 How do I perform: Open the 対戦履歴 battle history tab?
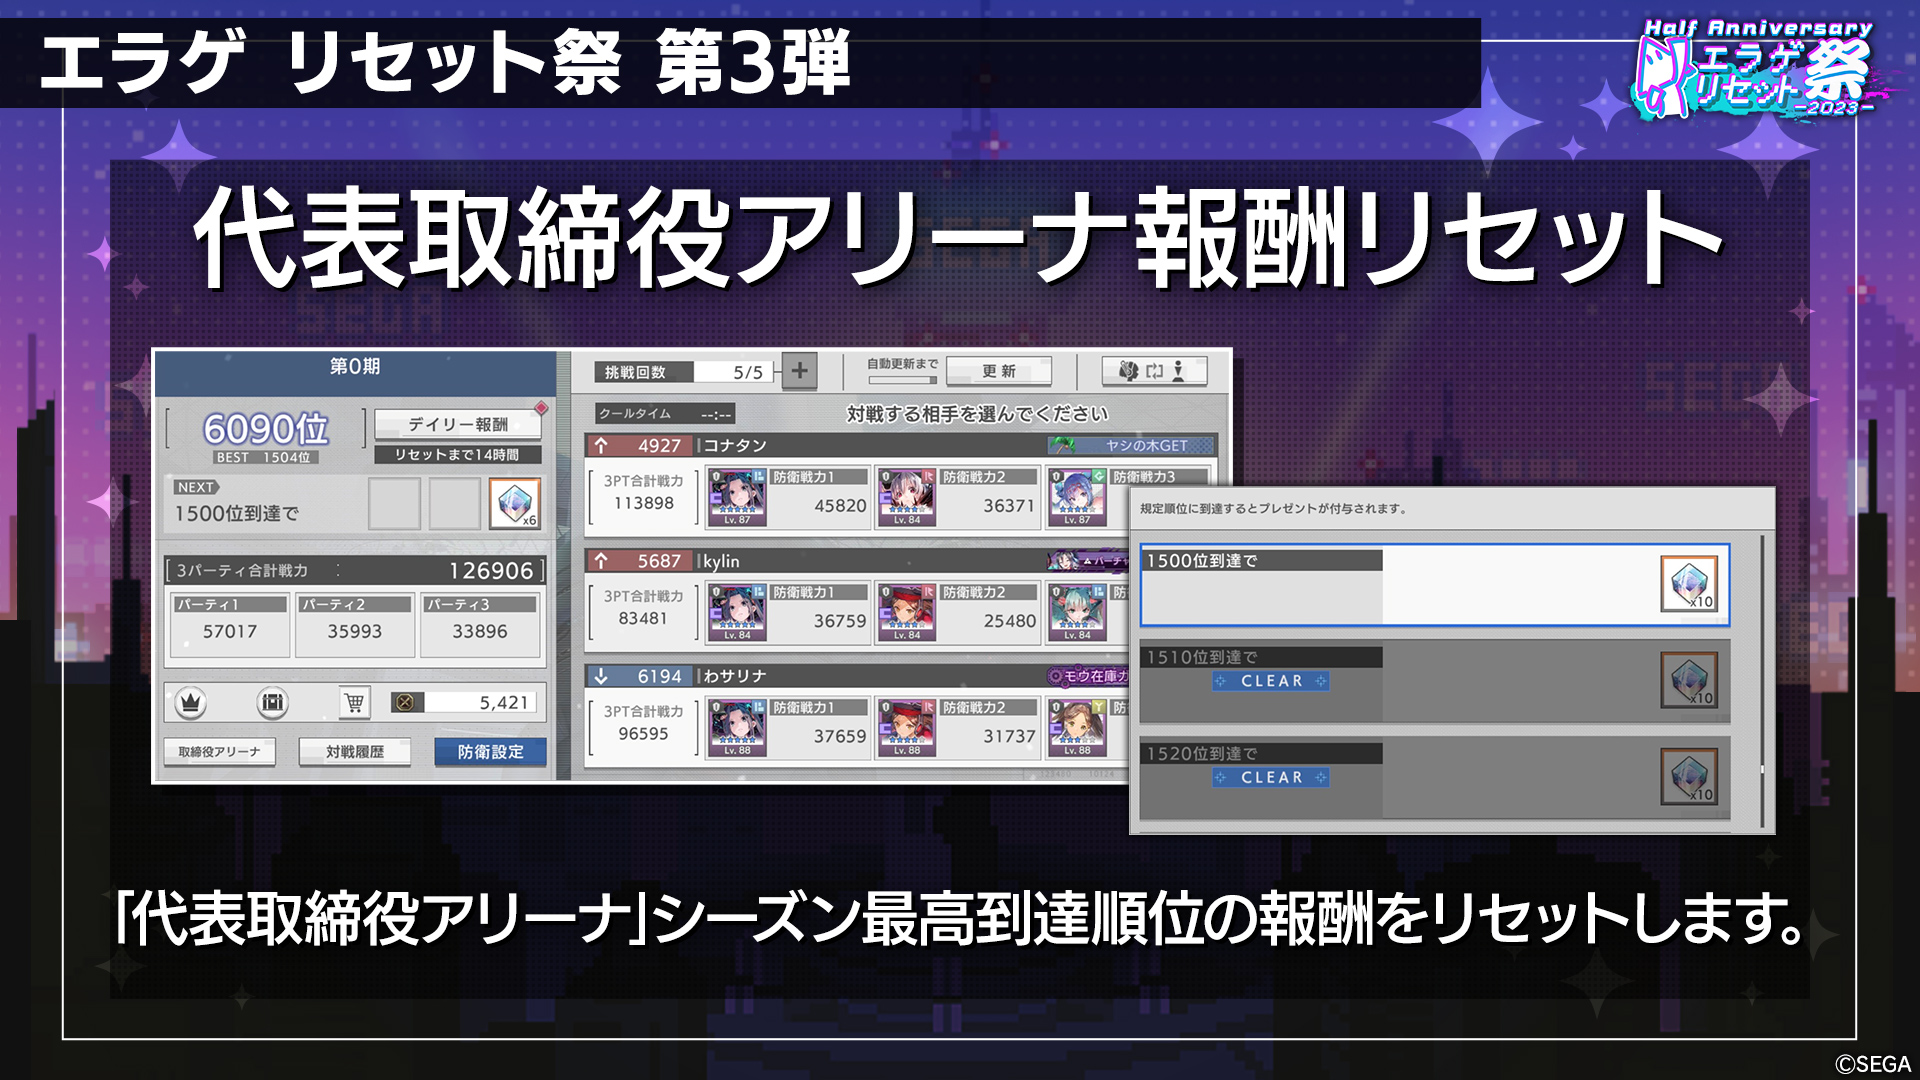(355, 752)
